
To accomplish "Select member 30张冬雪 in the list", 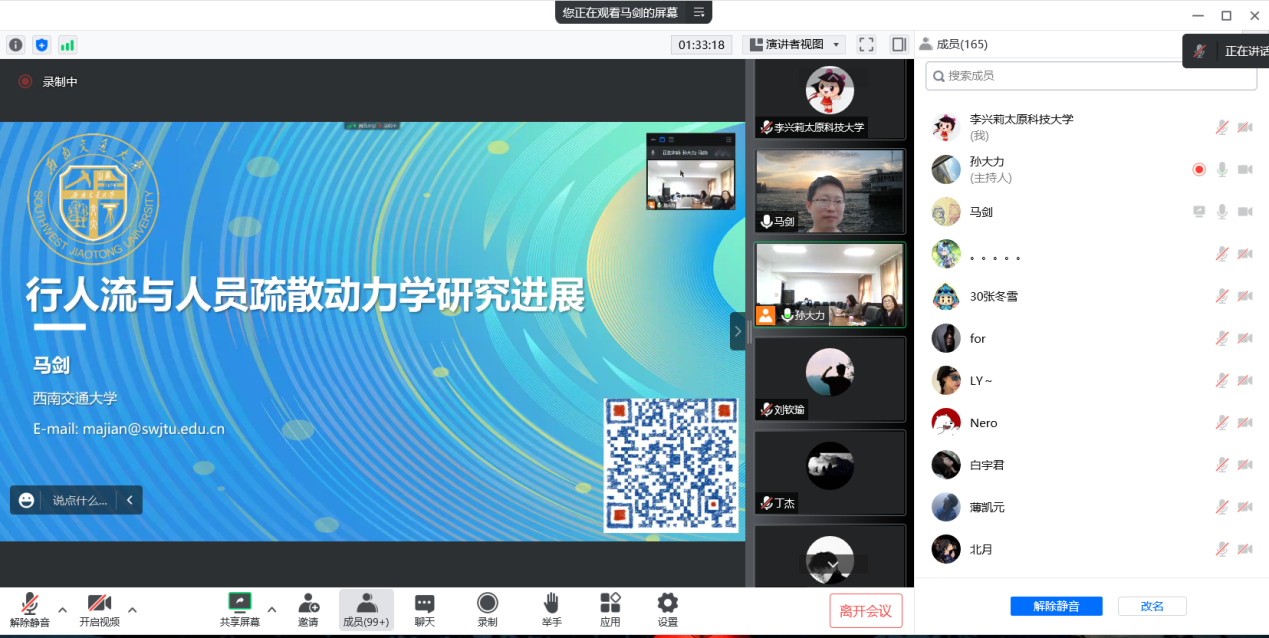I will (x=1091, y=296).
